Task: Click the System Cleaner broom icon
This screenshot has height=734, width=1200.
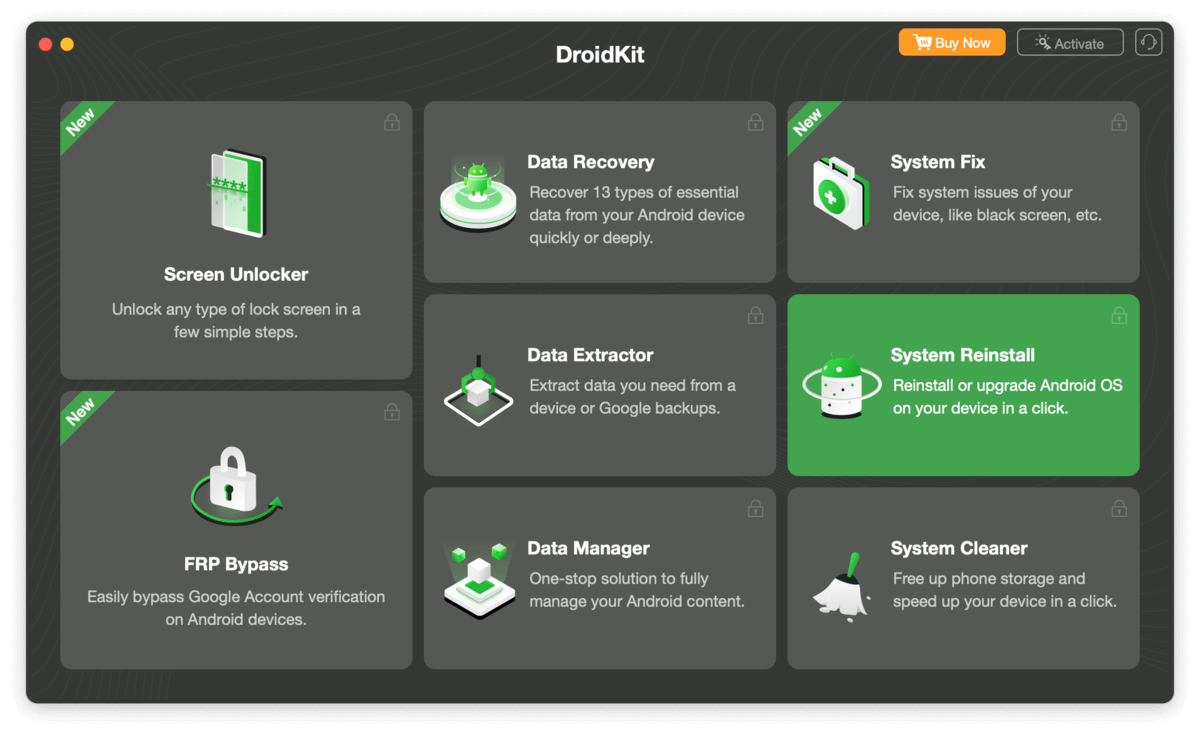Action: coord(841,585)
